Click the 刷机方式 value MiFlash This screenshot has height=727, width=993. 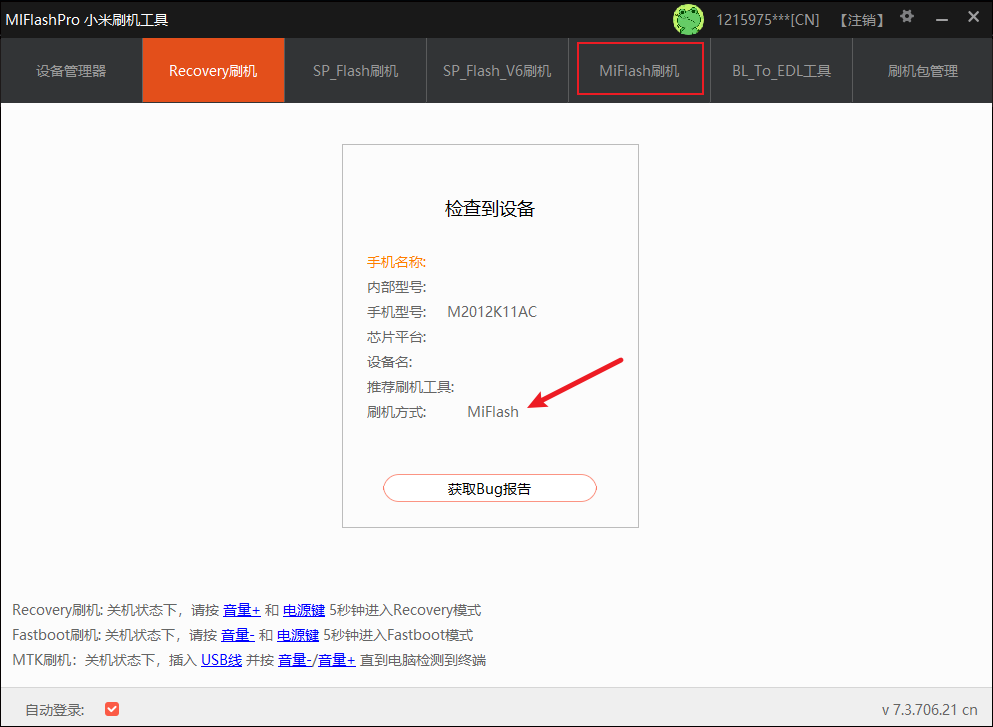pyautogui.click(x=493, y=412)
